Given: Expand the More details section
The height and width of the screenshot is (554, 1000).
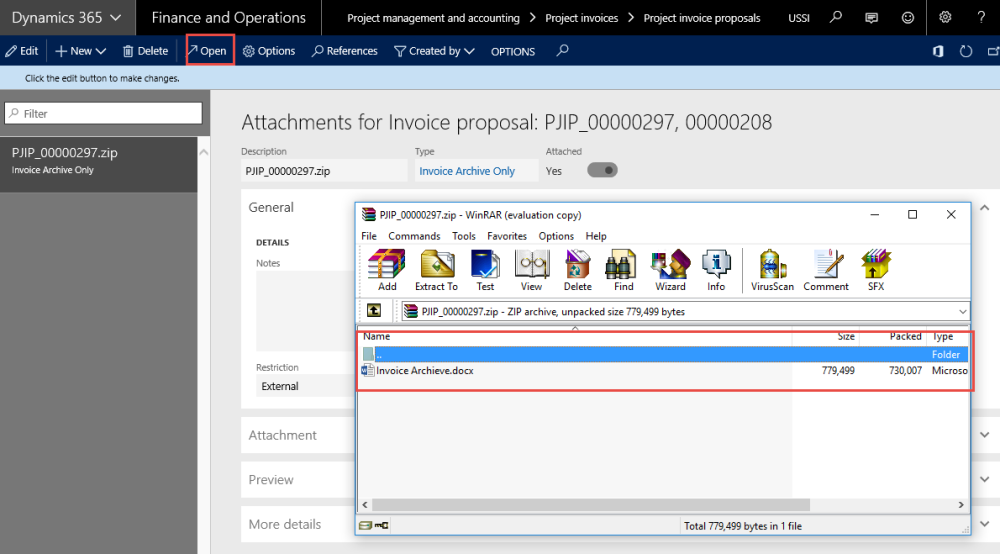Looking at the screenshot, I should 985,524.
